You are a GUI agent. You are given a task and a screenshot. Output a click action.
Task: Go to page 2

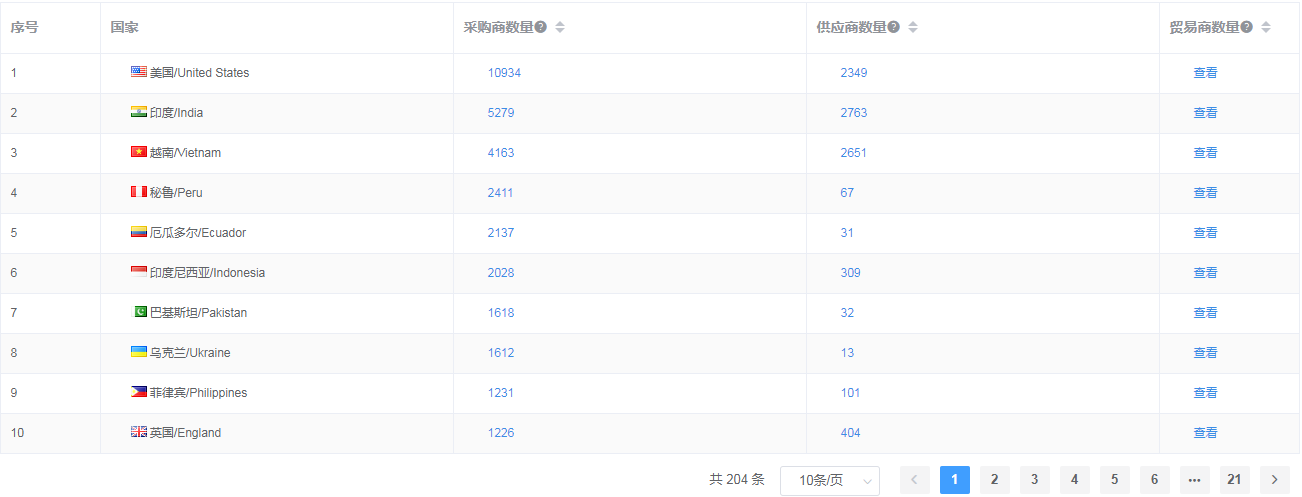(995, 480)
